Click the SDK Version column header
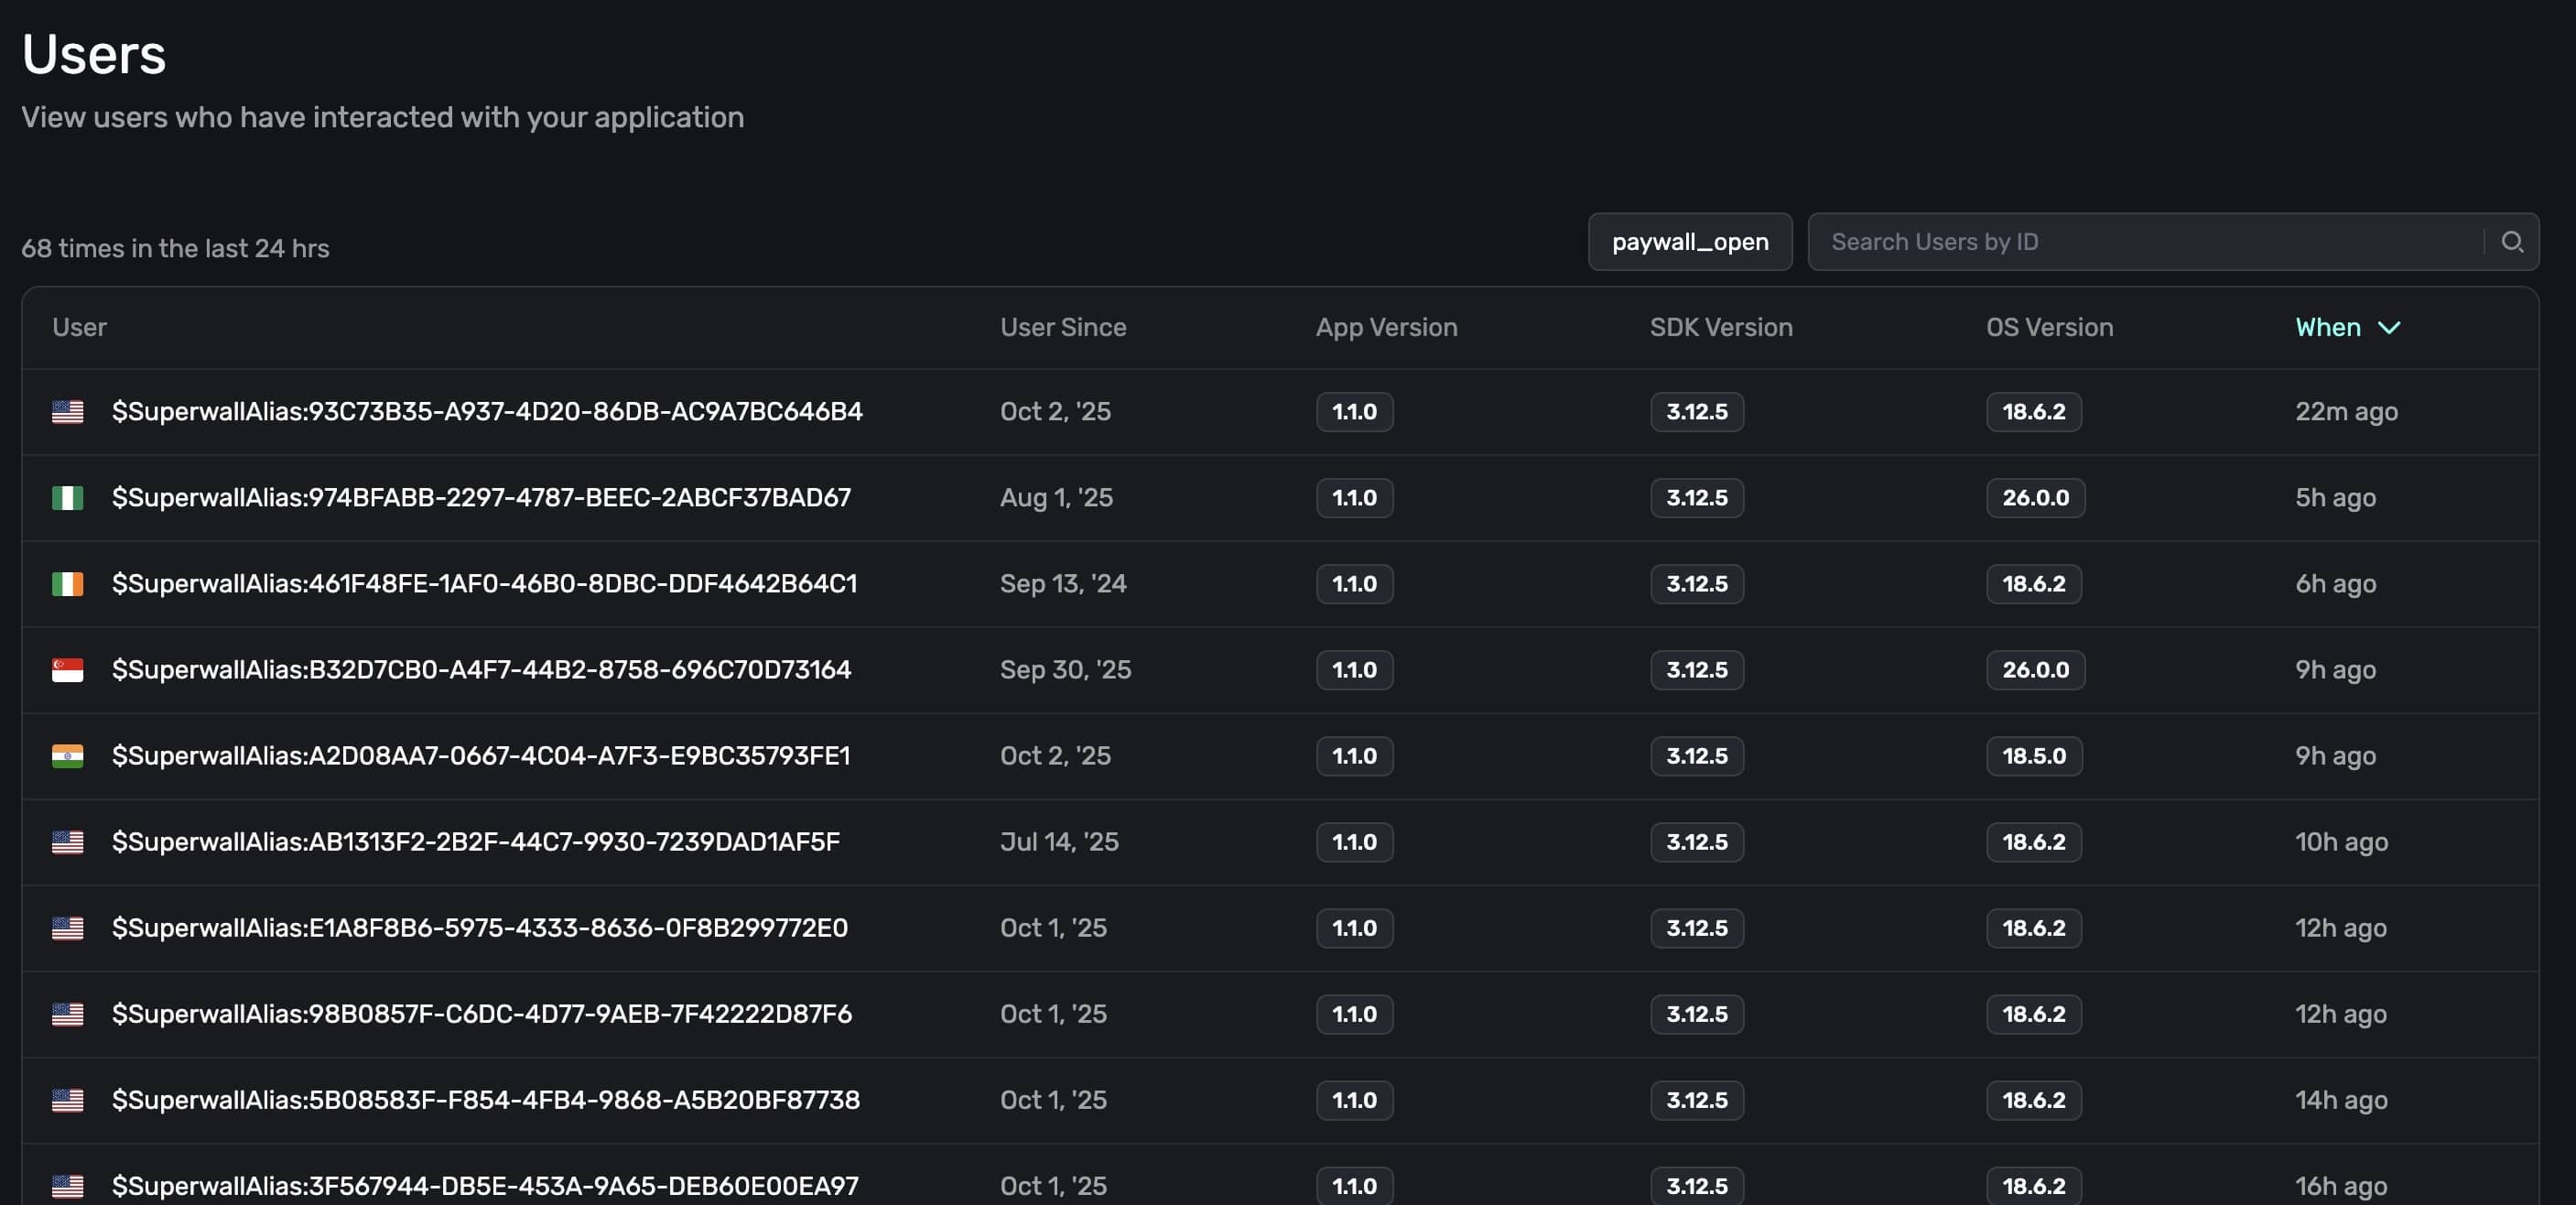 pos(1720,328)
